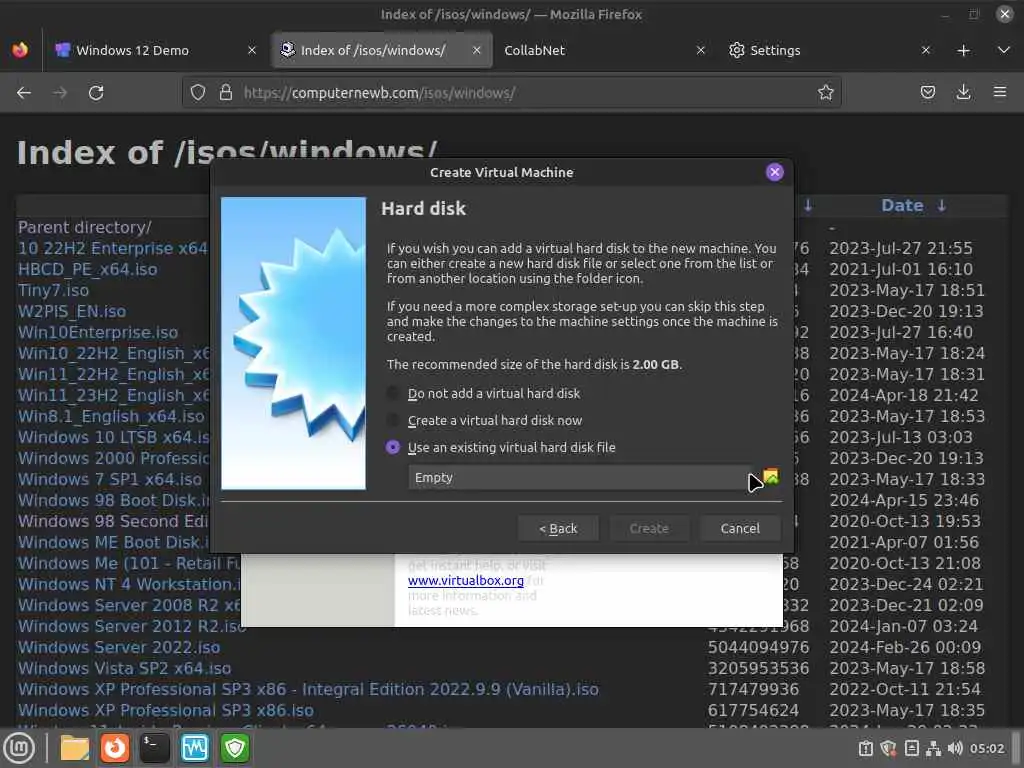Open the Linux Mint start menu

coord(19,748)
